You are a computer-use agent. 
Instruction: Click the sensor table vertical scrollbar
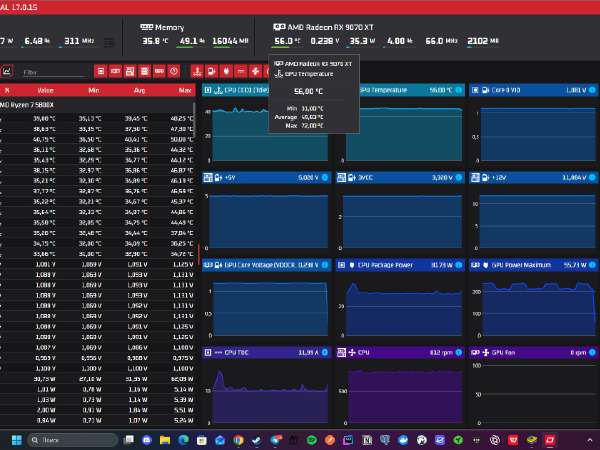tap(194, 119)
